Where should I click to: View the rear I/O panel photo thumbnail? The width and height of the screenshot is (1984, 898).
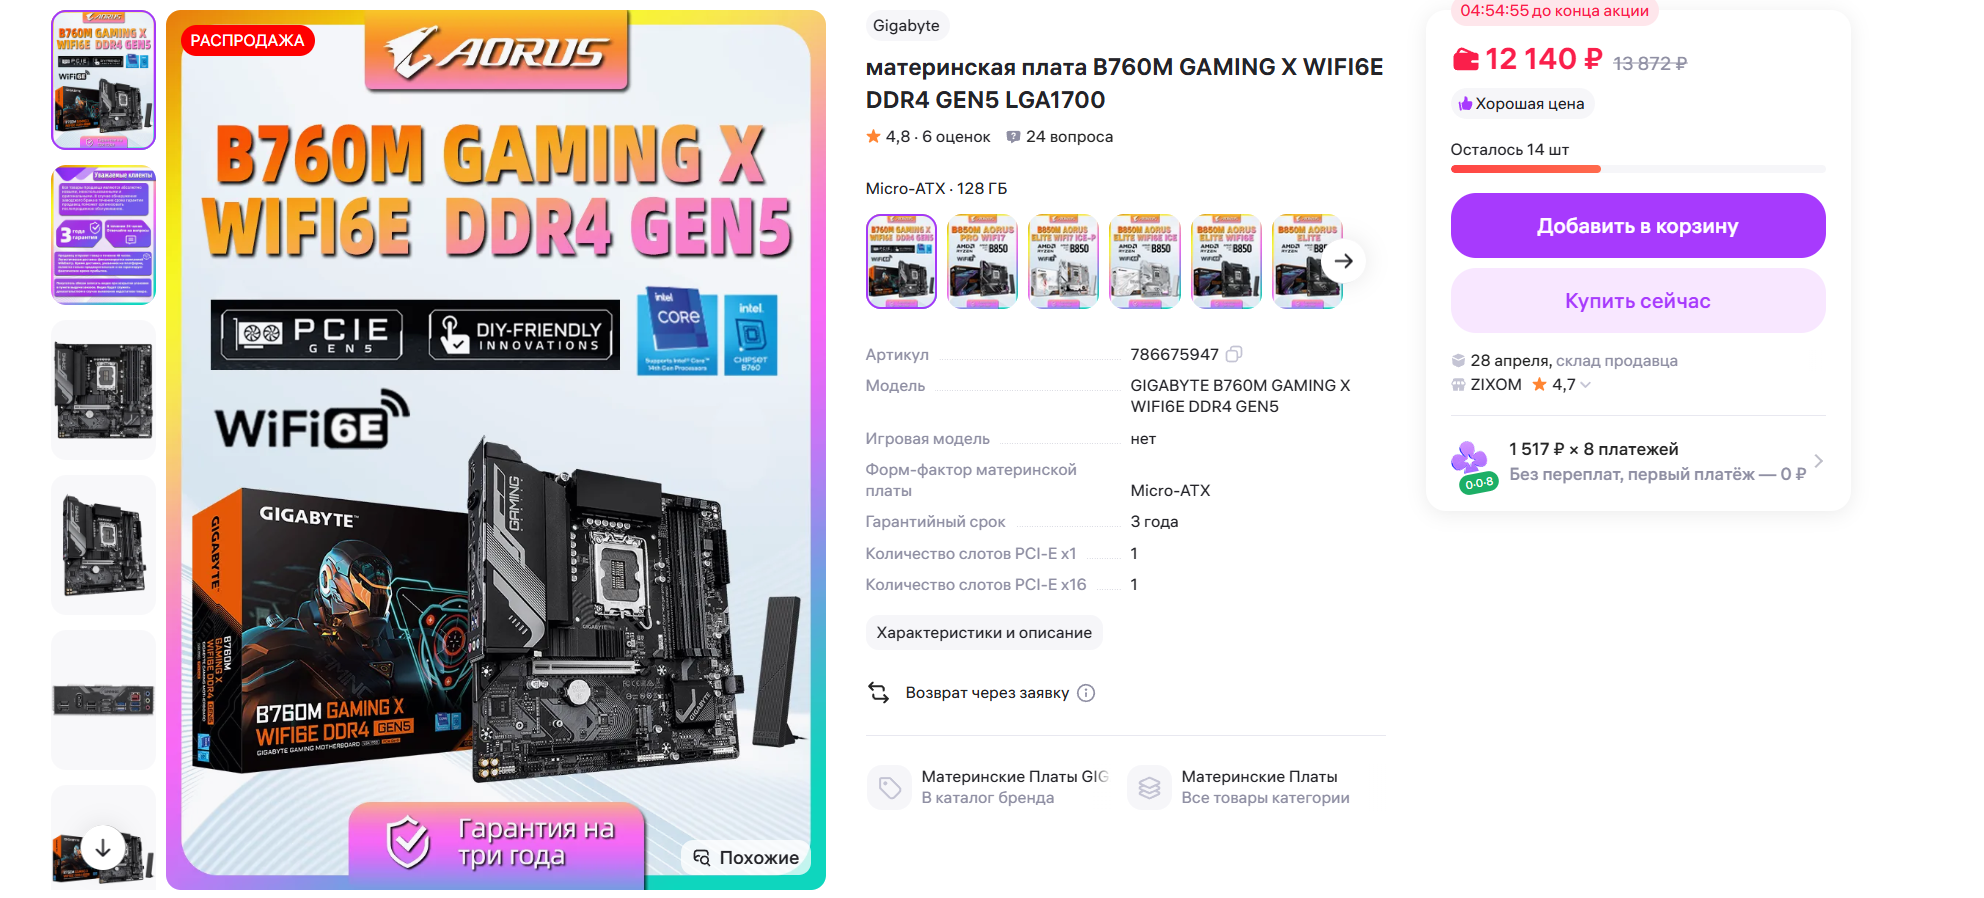pos(103,700)
